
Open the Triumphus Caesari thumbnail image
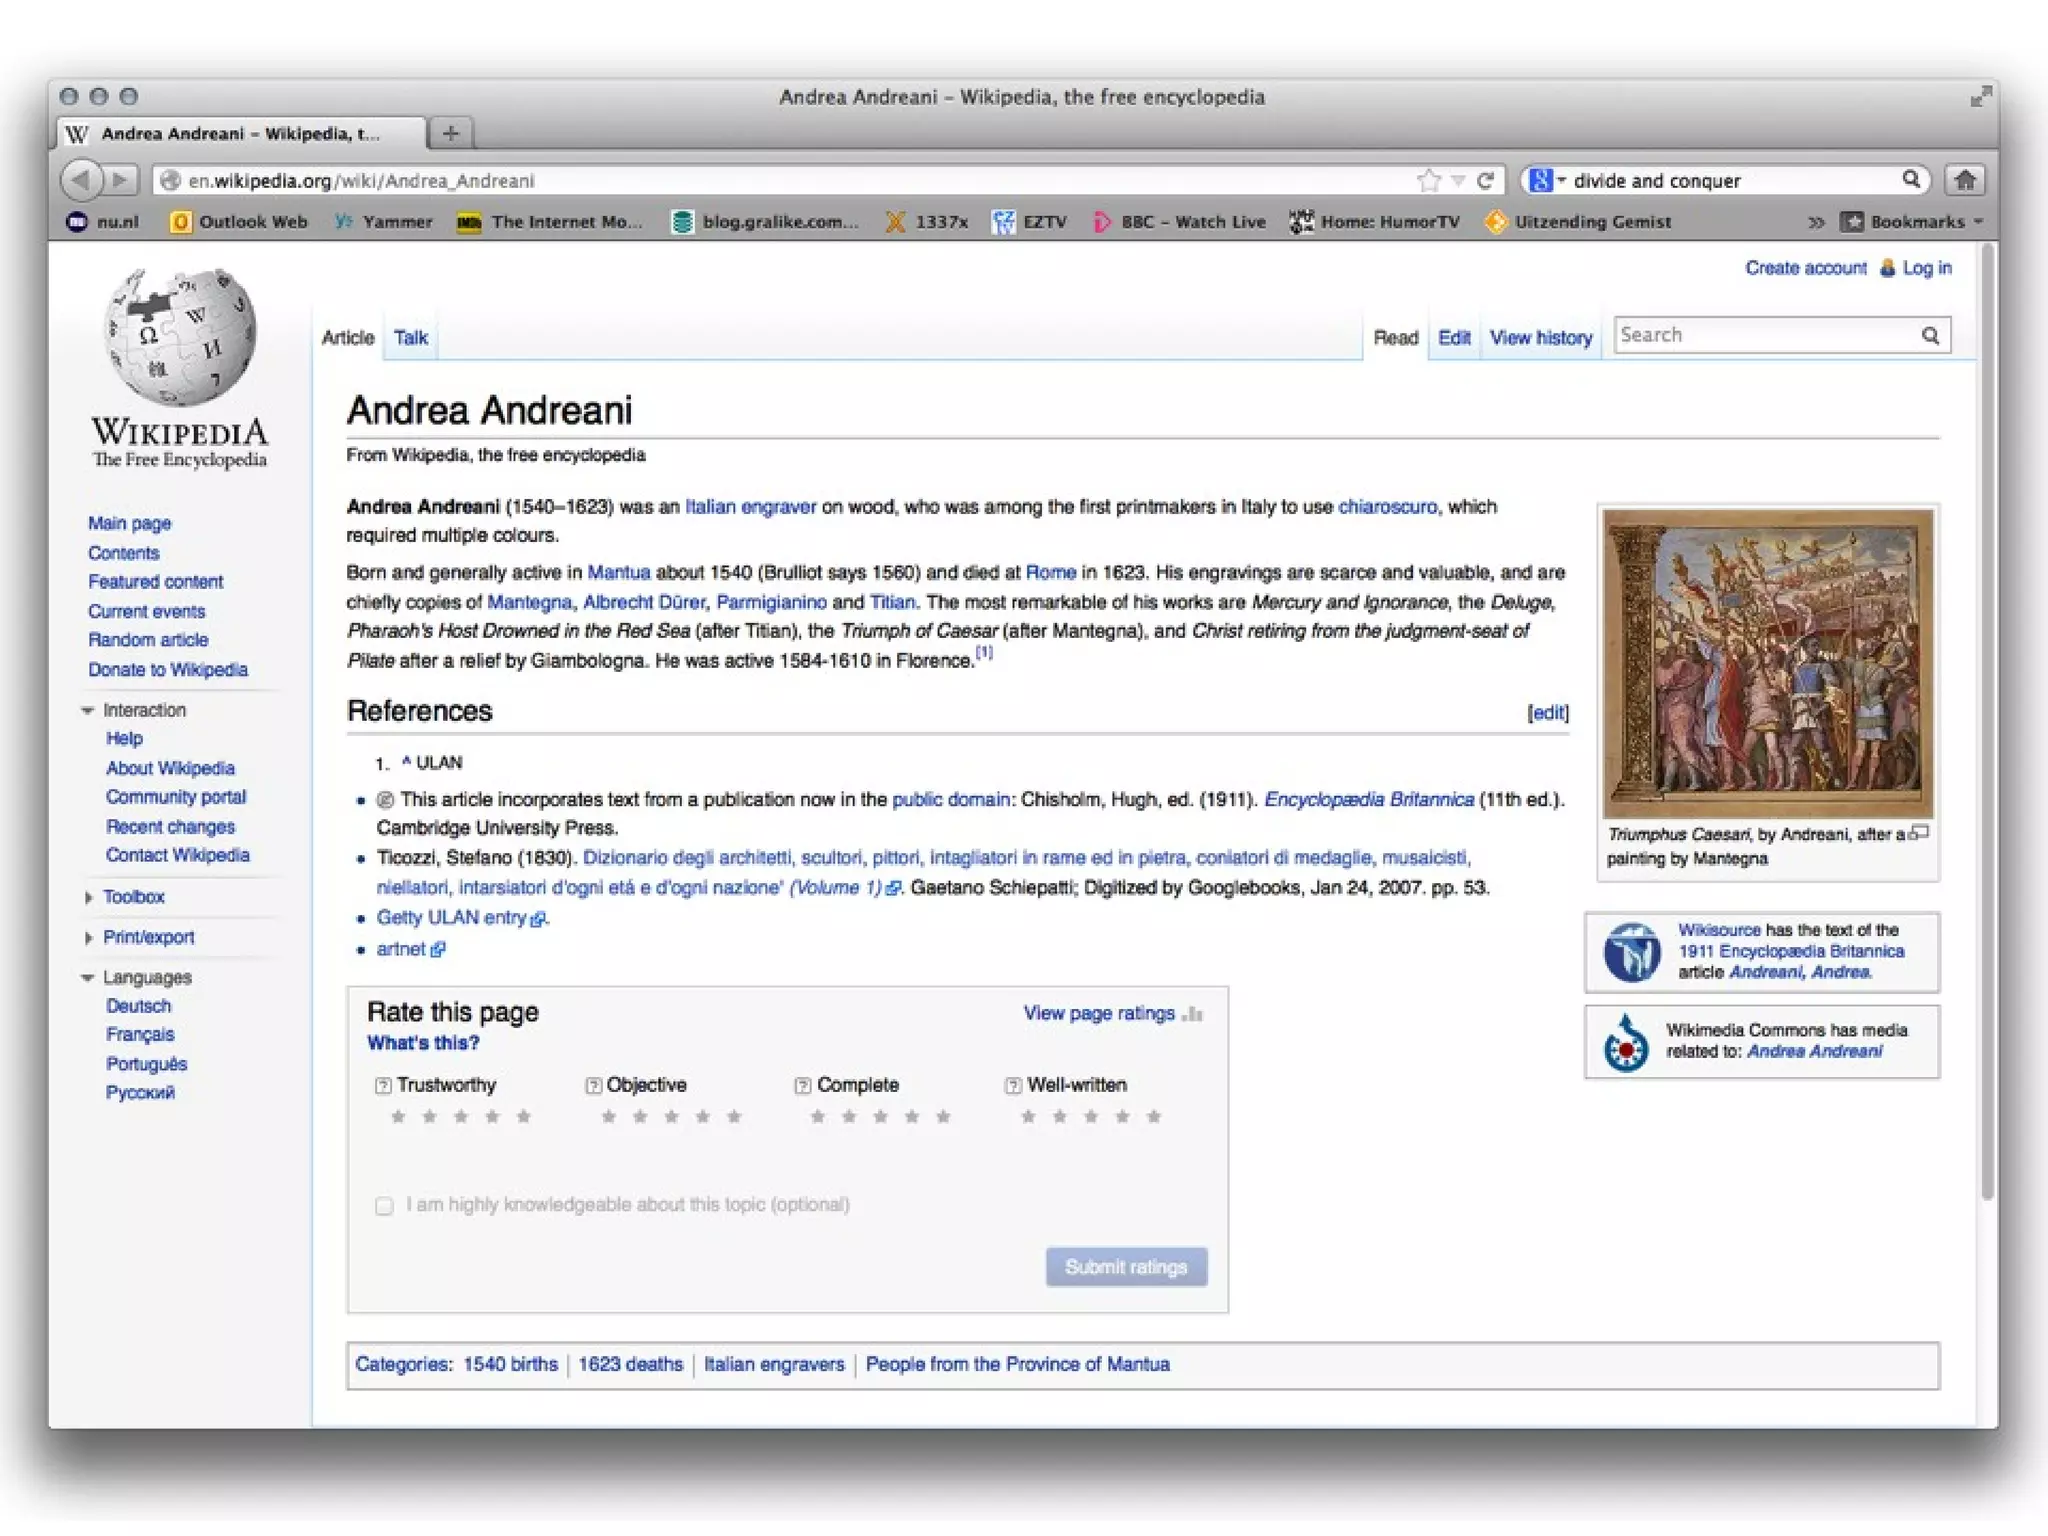(1767, 663)
